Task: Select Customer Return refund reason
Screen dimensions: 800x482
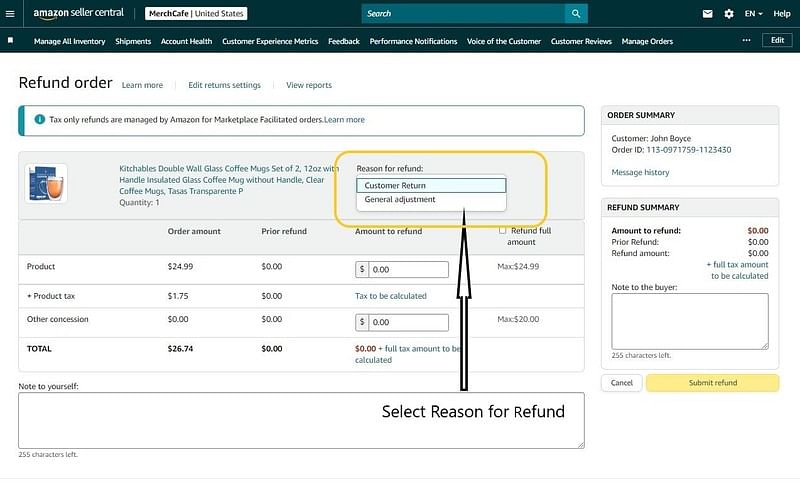Action: pos(431,185)
